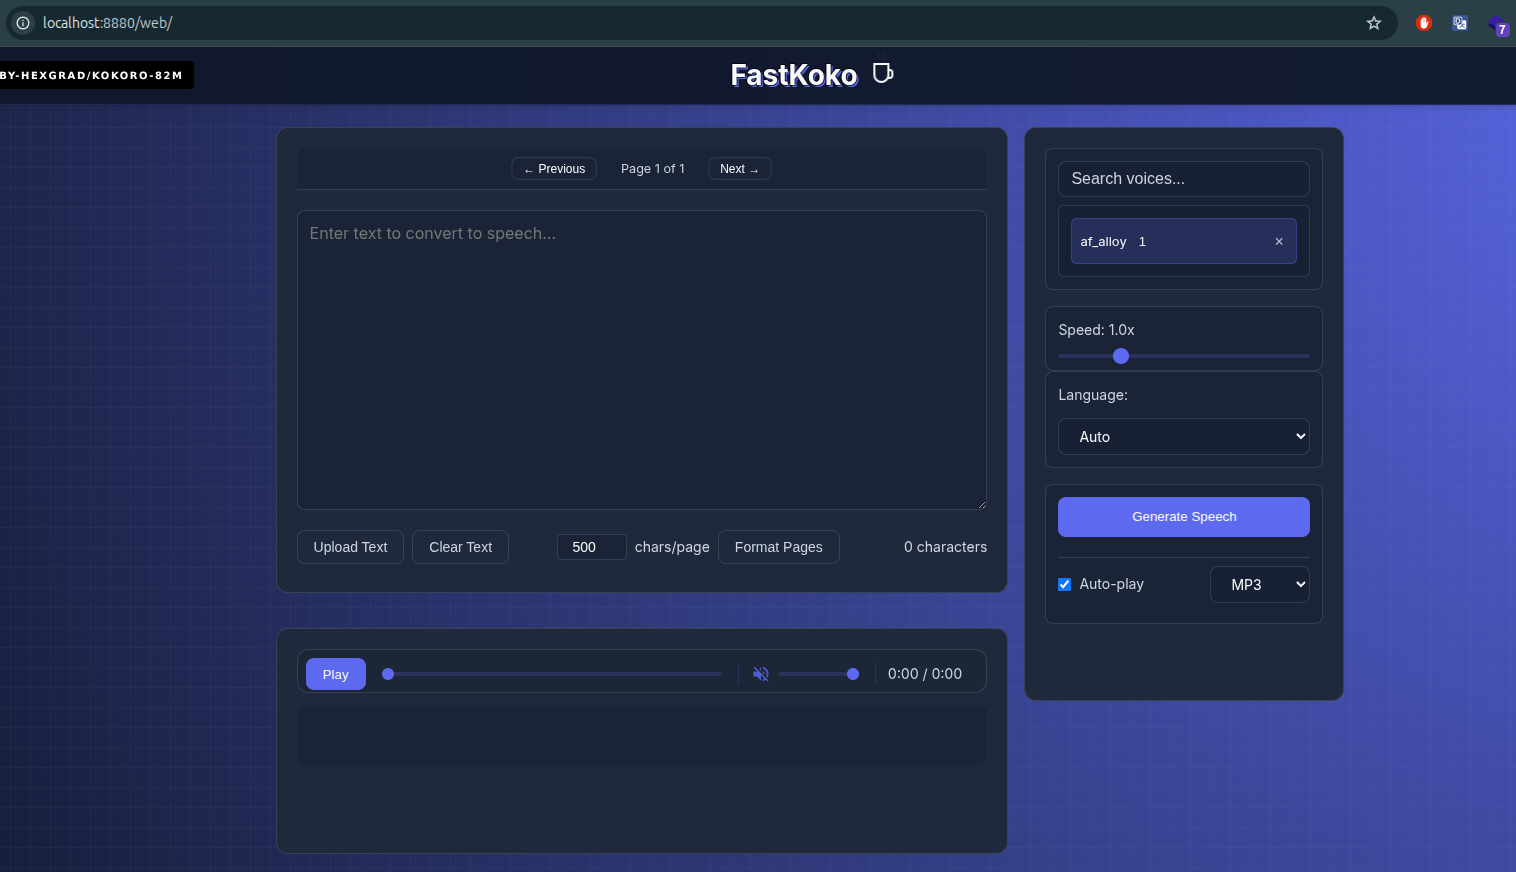Click the extension icon with the 7 badge

(x=1497, y=25)
